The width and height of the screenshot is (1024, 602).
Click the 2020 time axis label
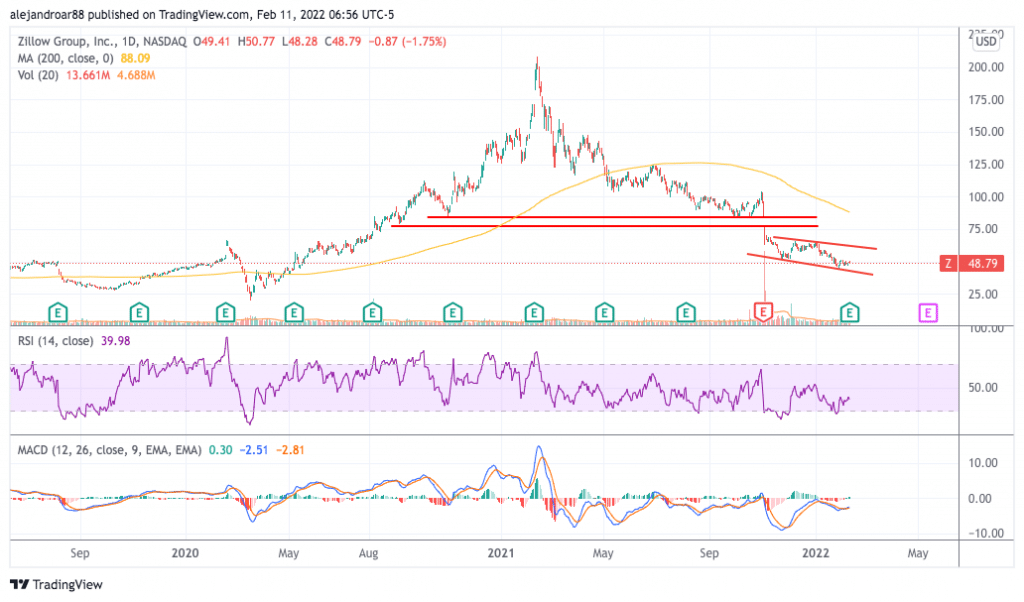coord(185,554)
